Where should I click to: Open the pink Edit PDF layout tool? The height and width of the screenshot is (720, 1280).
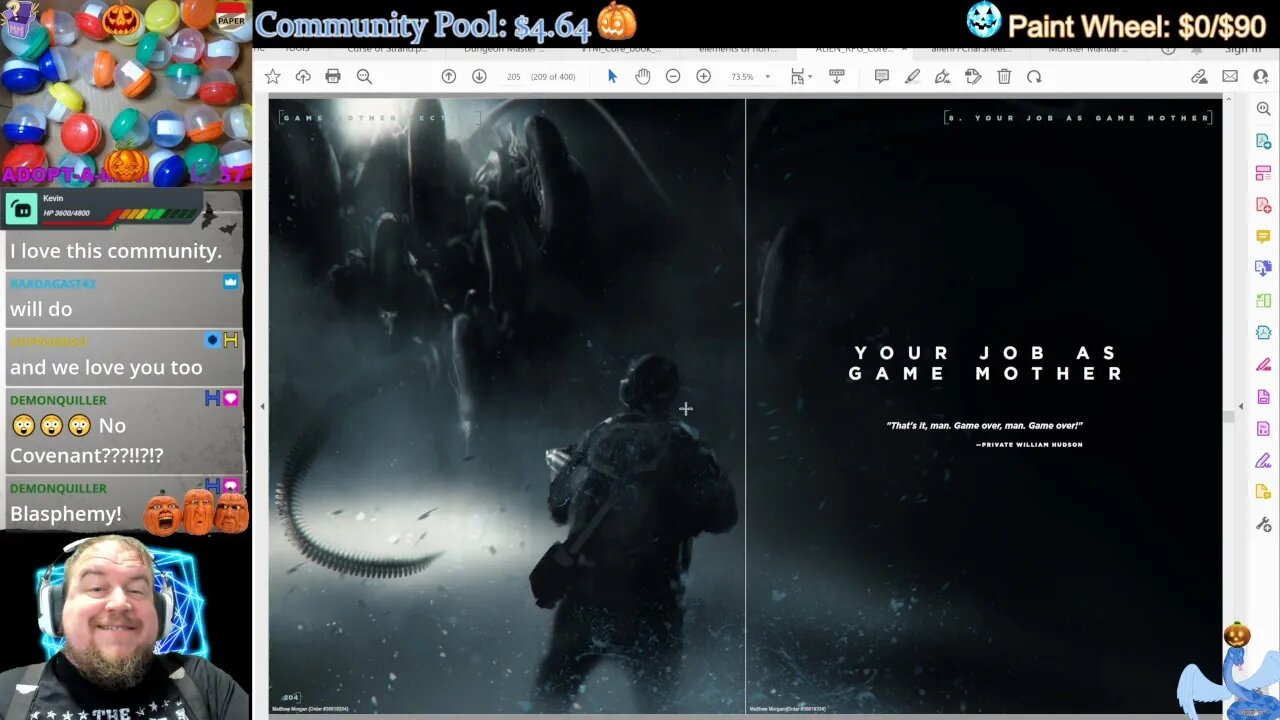[1264, 174]
